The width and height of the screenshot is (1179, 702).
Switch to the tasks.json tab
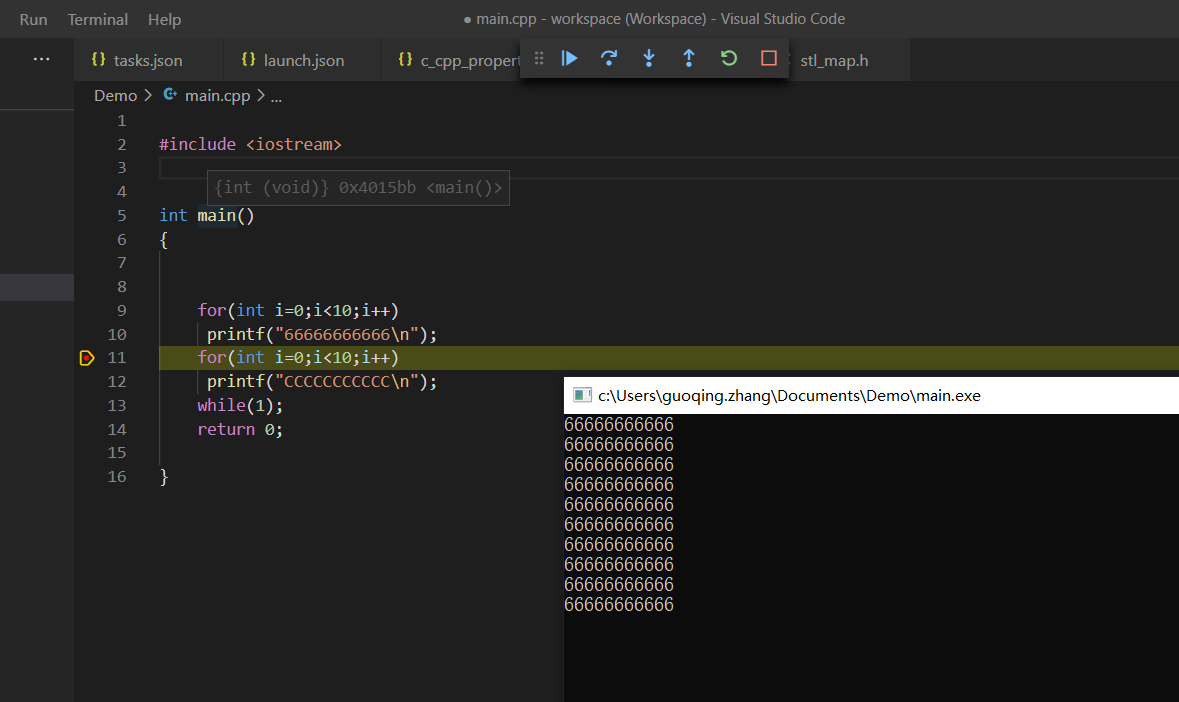149,60
